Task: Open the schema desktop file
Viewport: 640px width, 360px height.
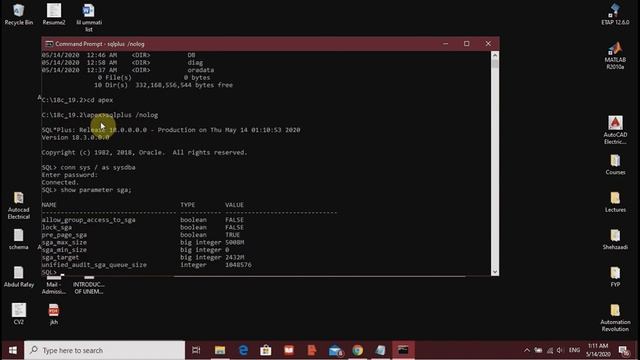Action: tap(18, 239)
